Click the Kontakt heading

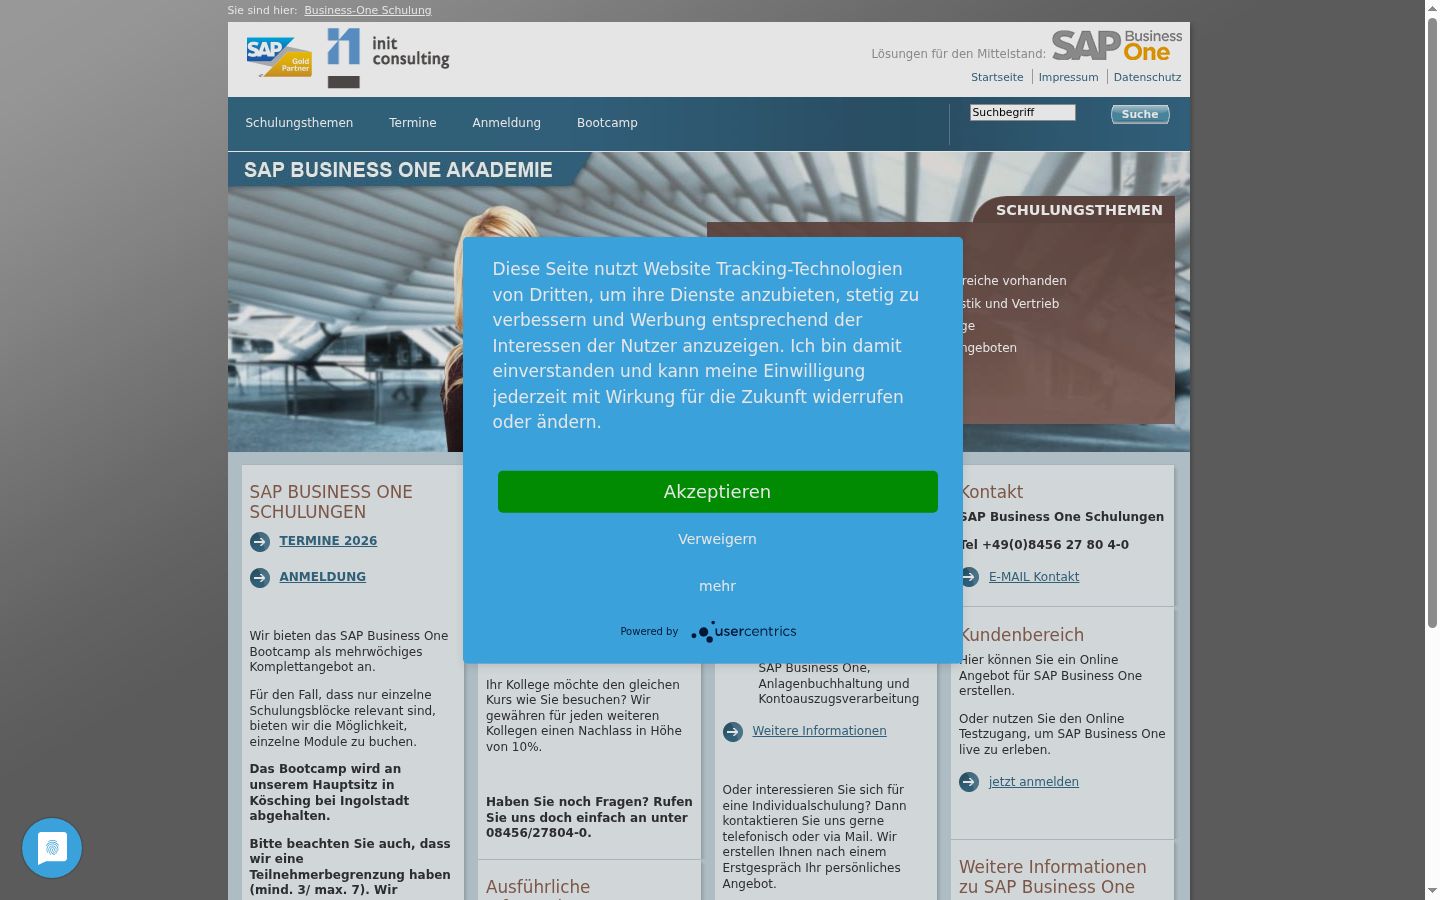(991, 492)
